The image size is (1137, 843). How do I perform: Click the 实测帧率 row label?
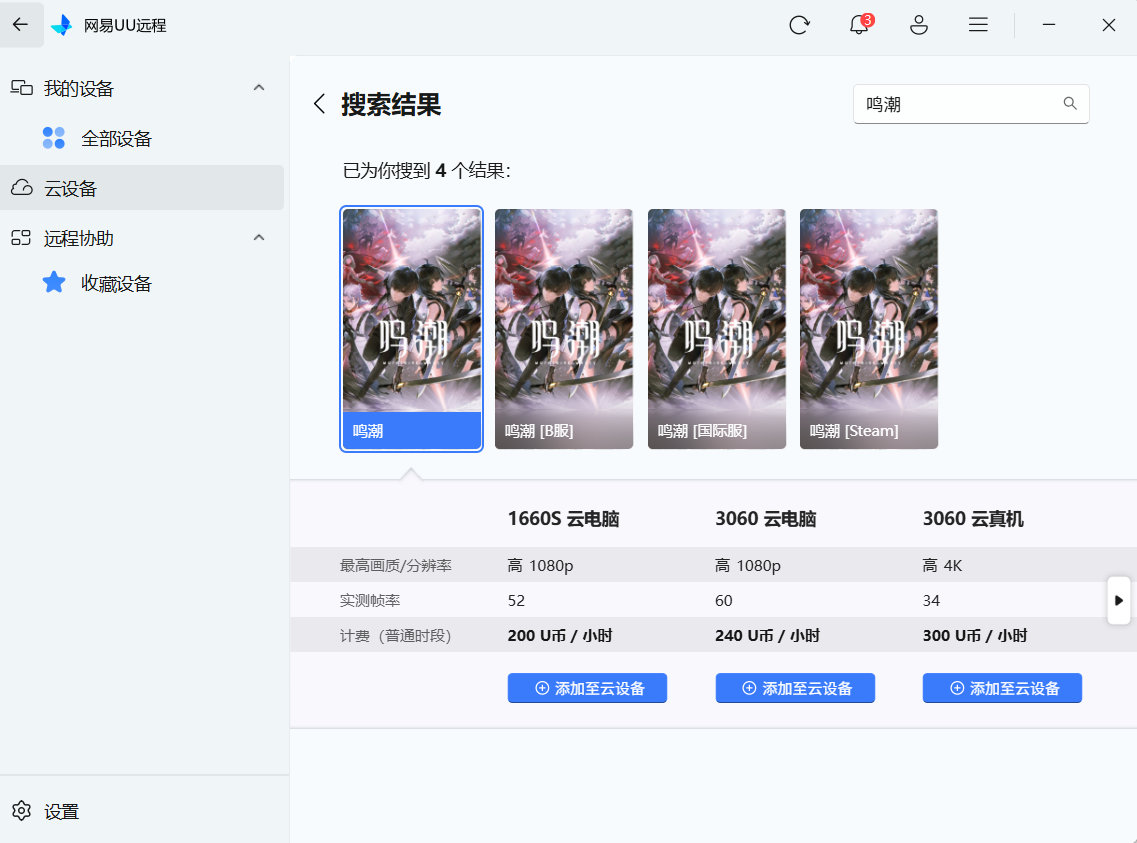pyautogui.click(x=370, y=600)
